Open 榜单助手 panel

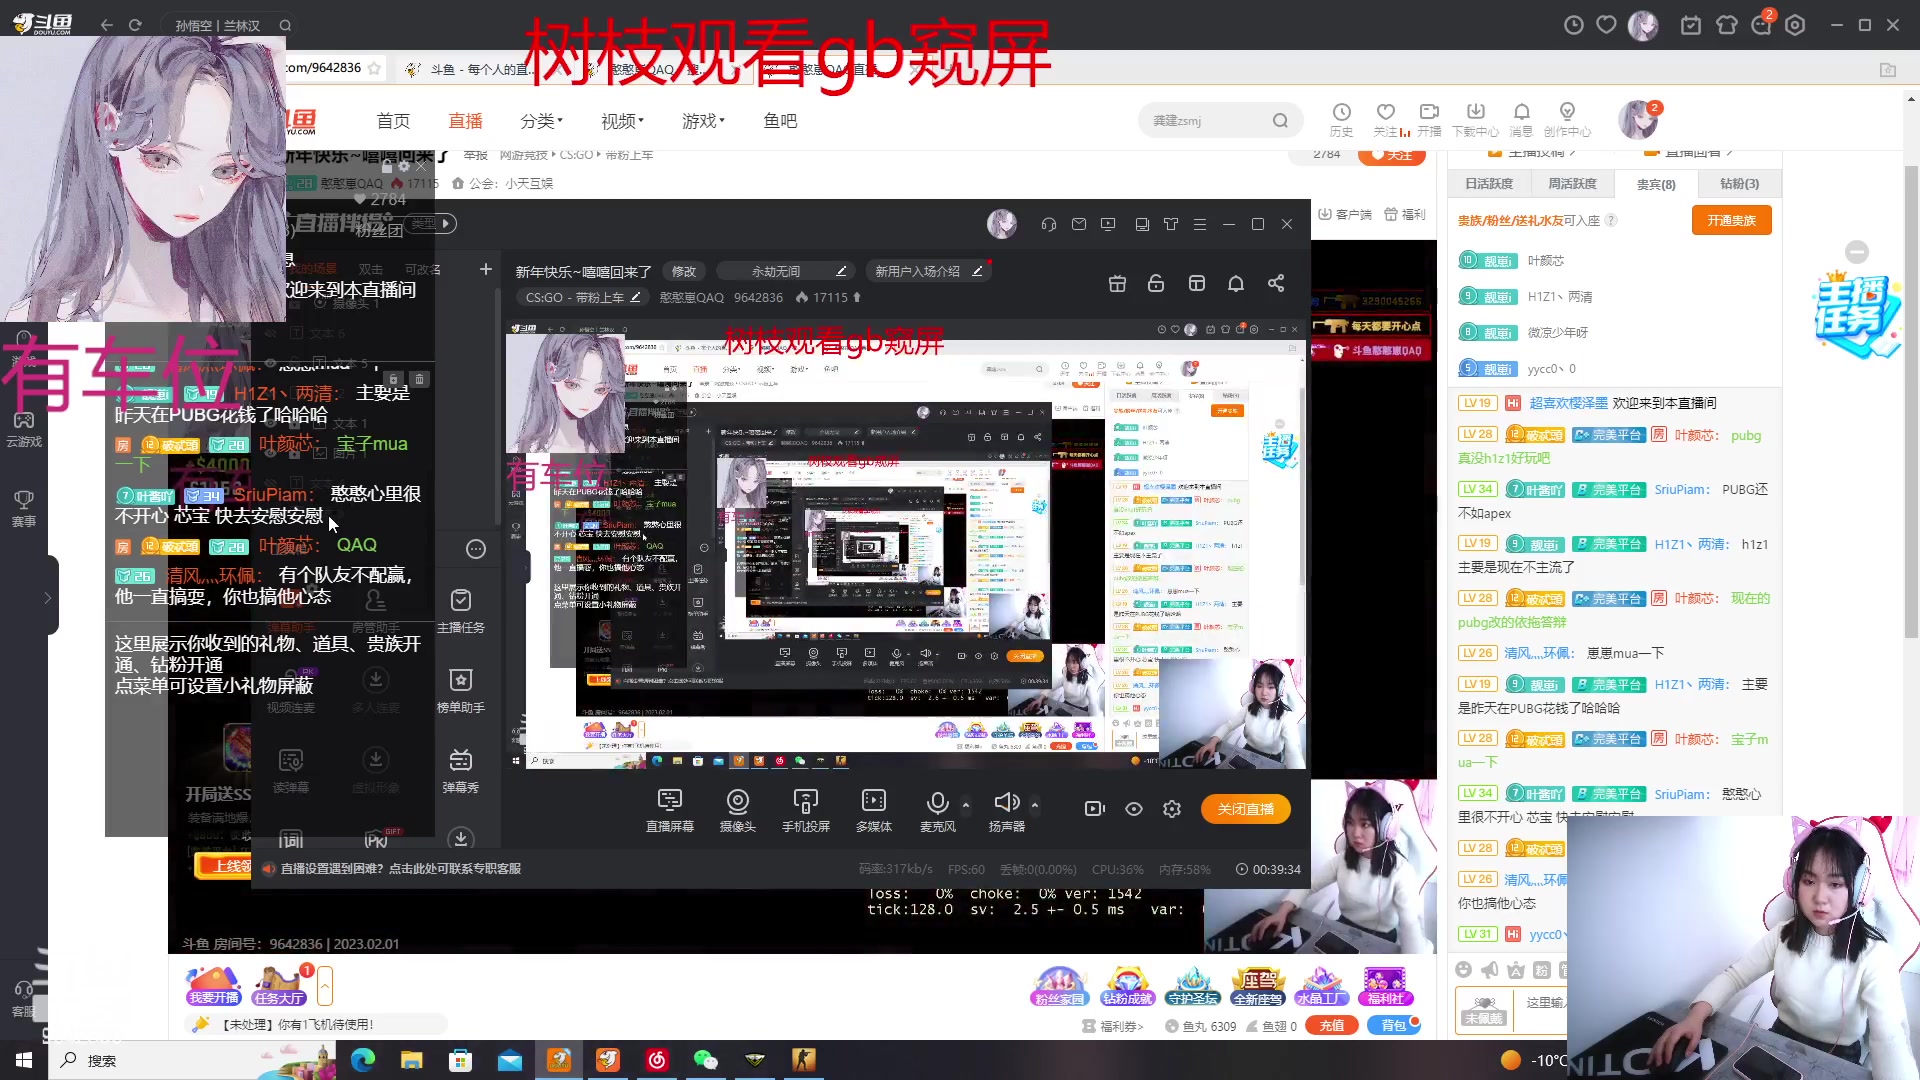pos(460,691)
